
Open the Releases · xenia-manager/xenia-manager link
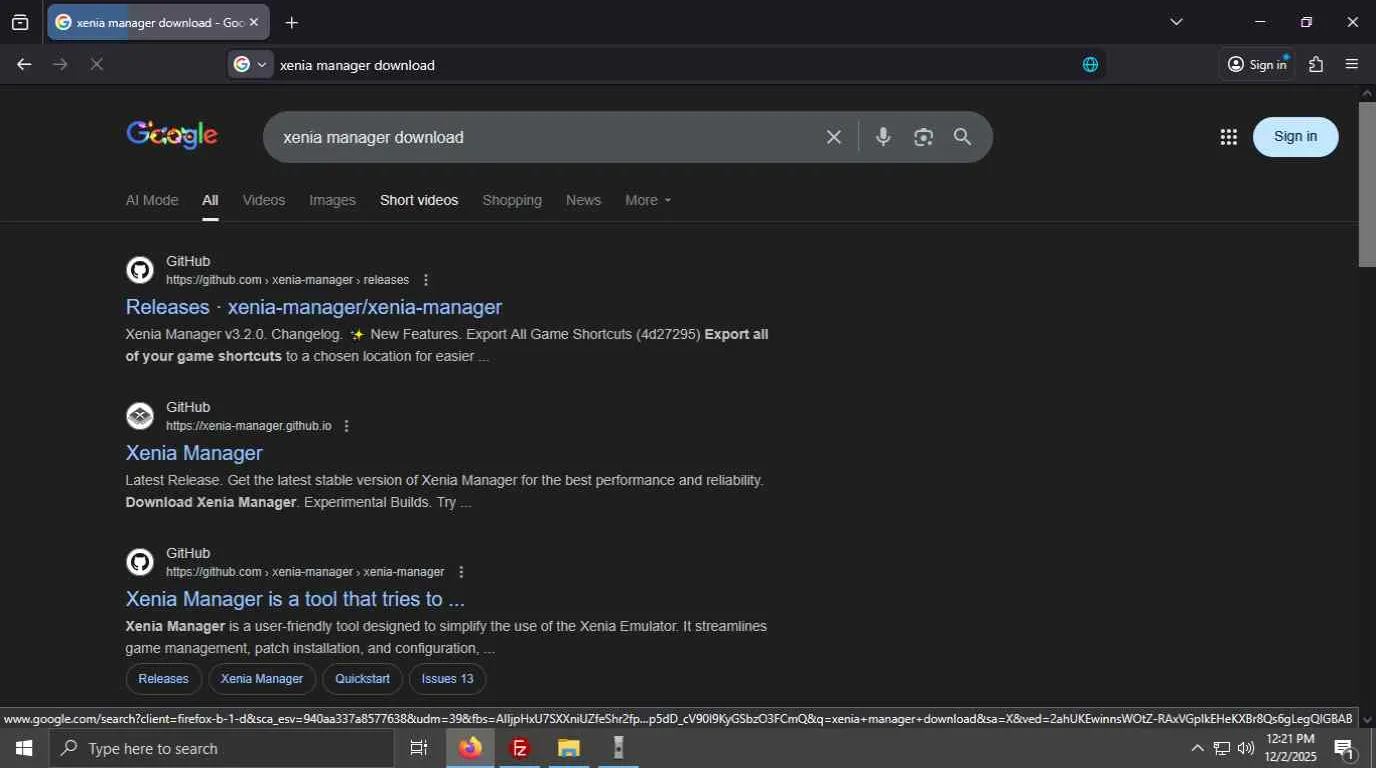[x=313, y=307]
